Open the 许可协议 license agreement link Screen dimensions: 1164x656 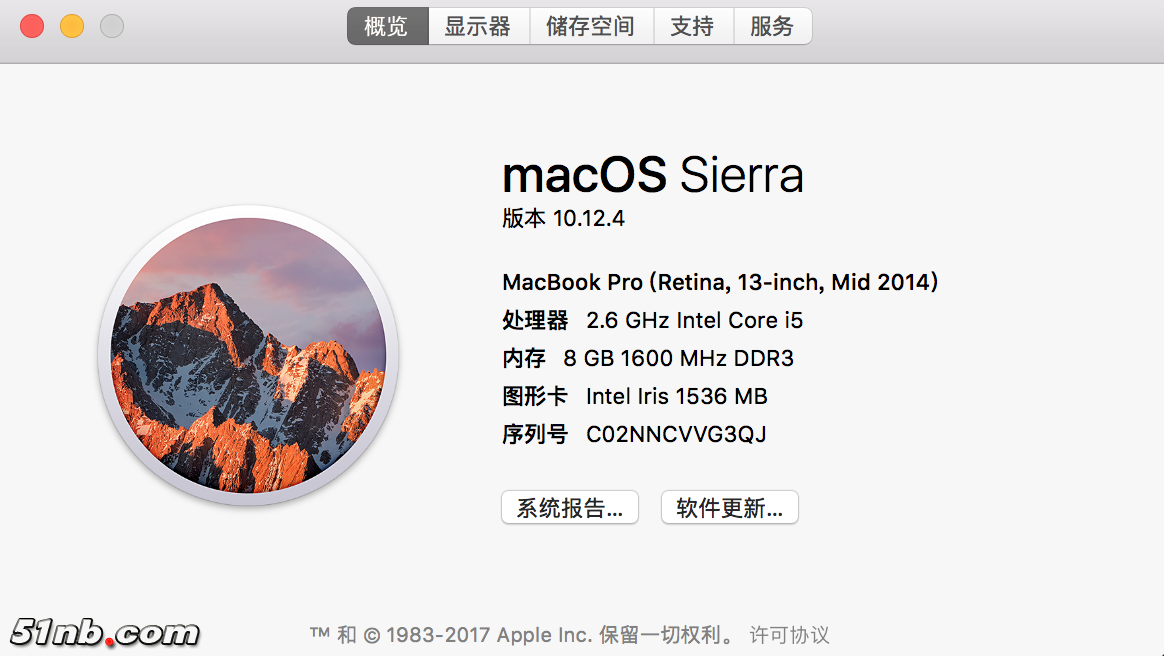(x=790, y=635)
